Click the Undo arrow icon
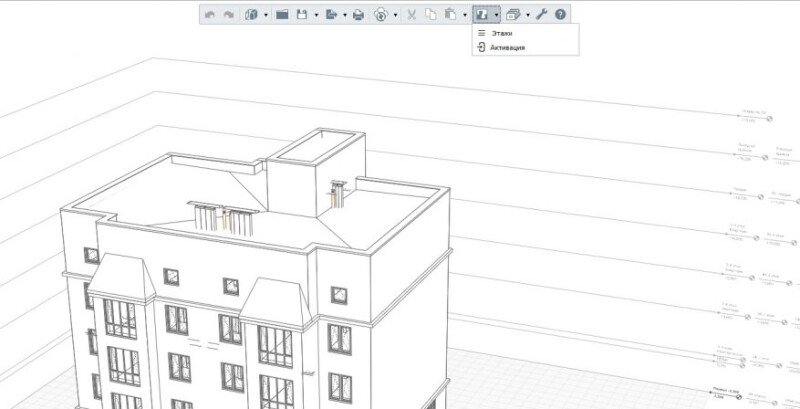Screen dimensions: 800x409 210,15
